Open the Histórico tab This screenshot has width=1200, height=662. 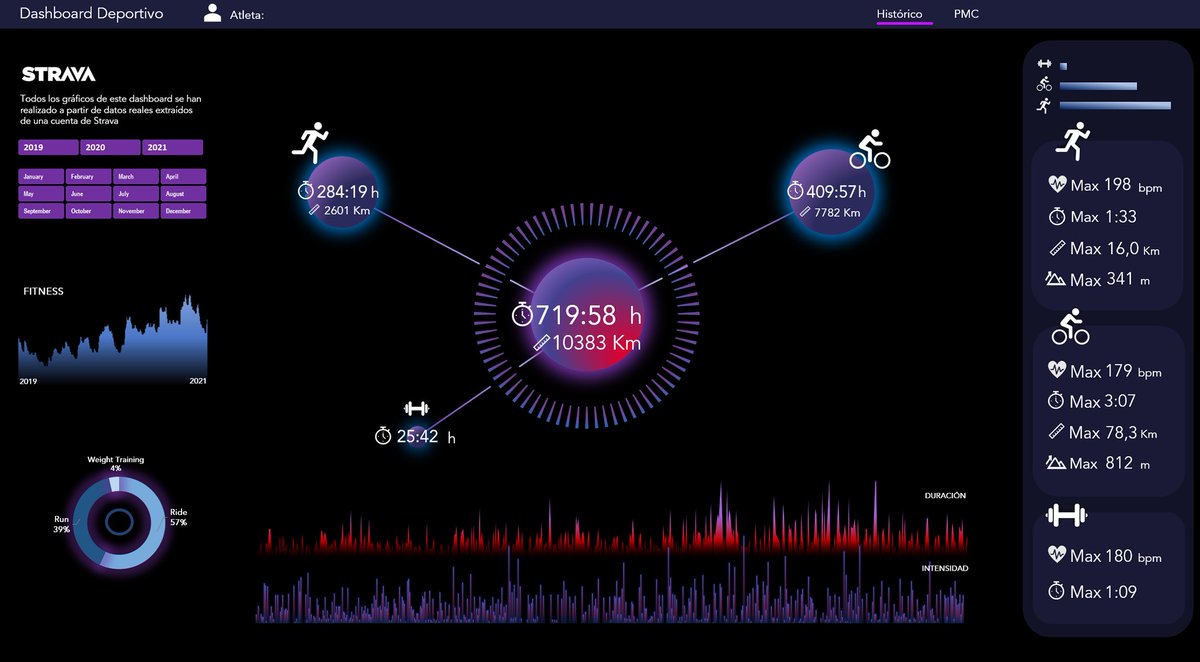pos(899,14)
